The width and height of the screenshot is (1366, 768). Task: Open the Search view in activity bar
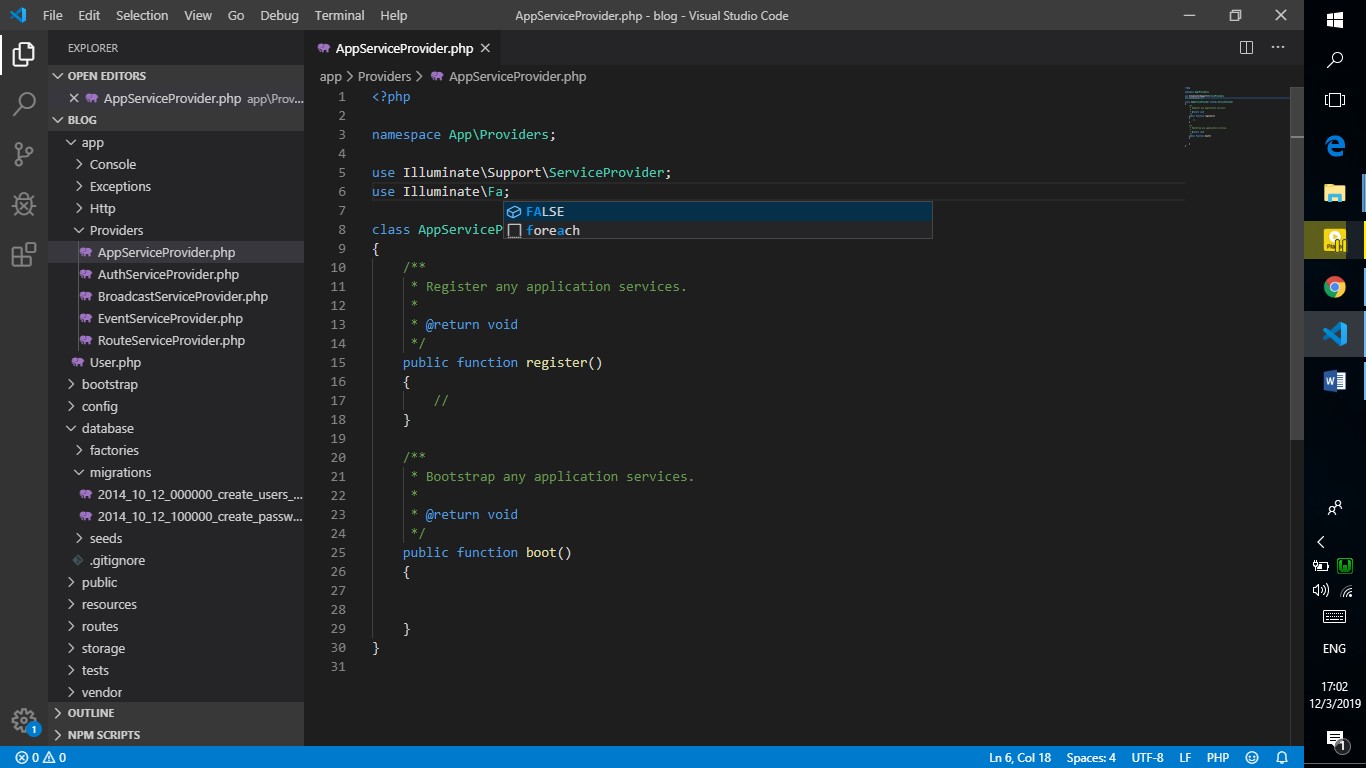point(24,104)
